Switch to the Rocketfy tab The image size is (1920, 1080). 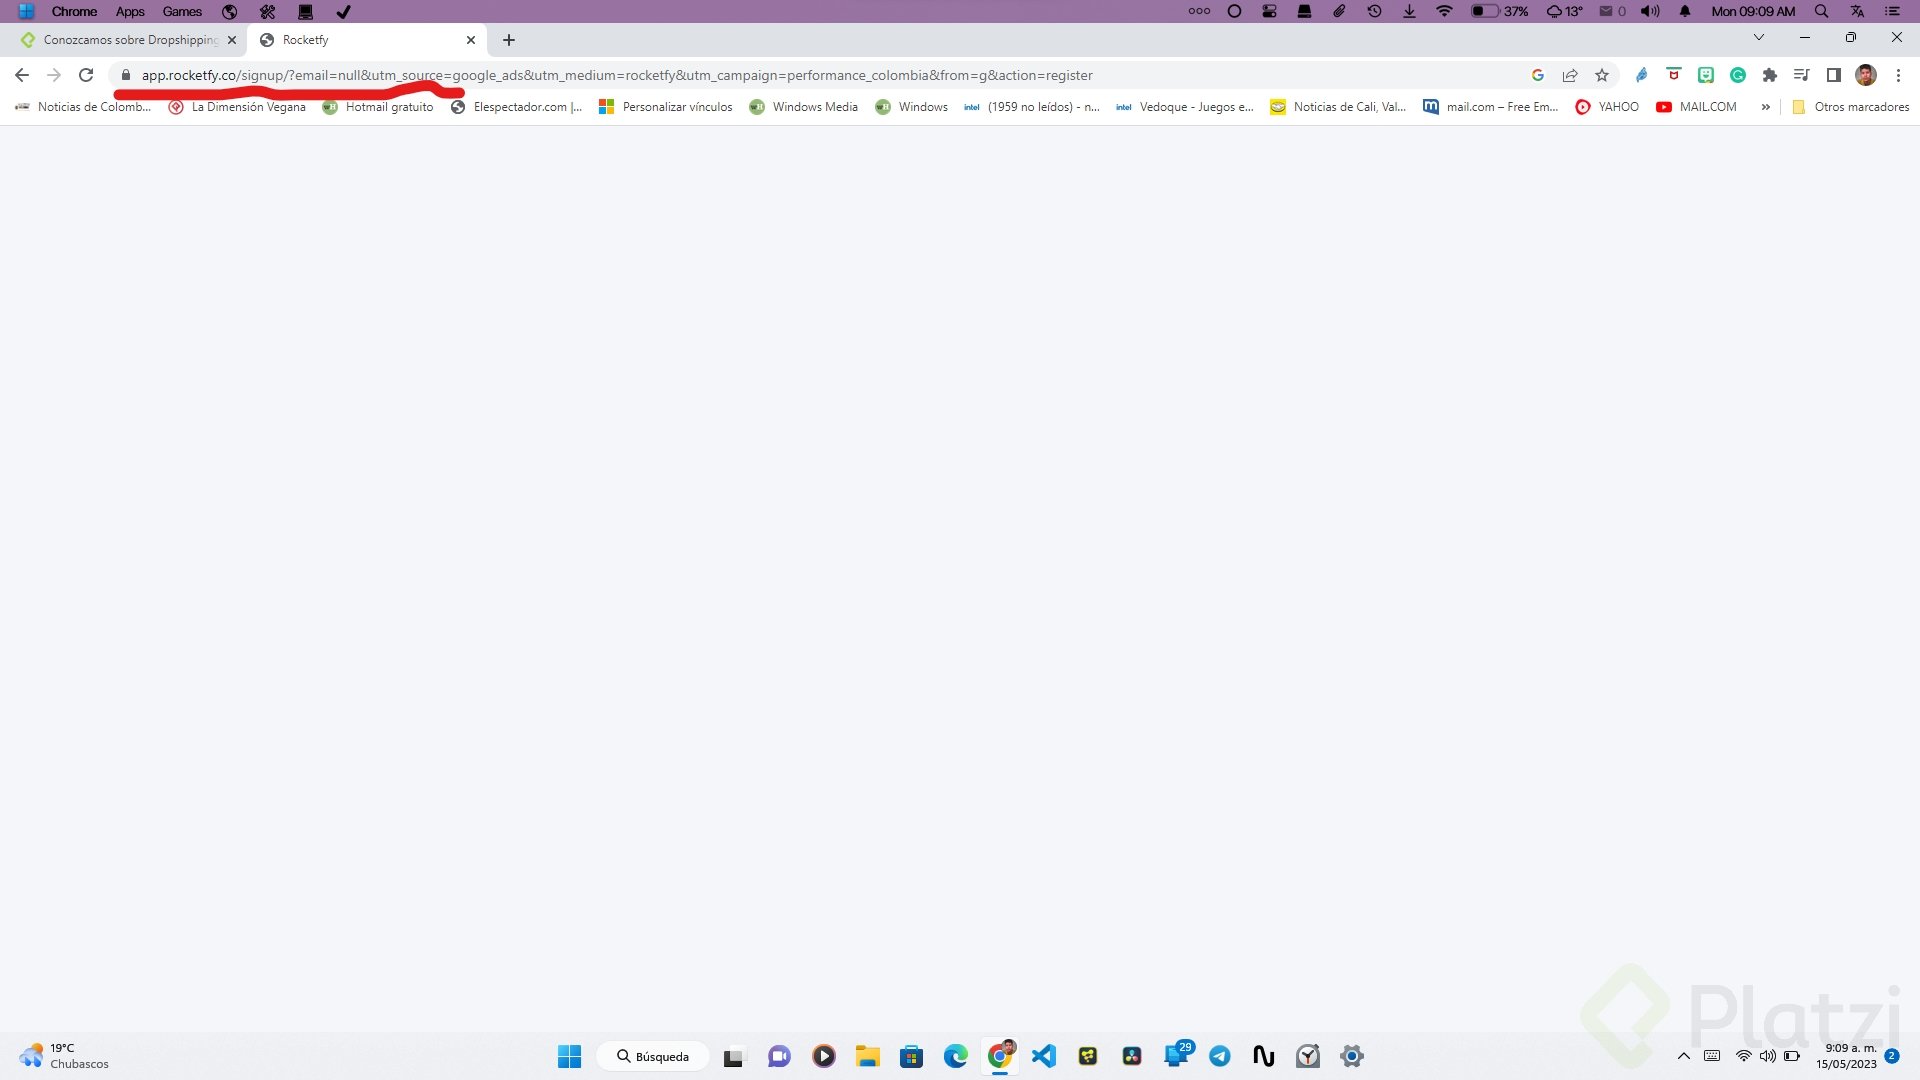(x=350, y=40)
